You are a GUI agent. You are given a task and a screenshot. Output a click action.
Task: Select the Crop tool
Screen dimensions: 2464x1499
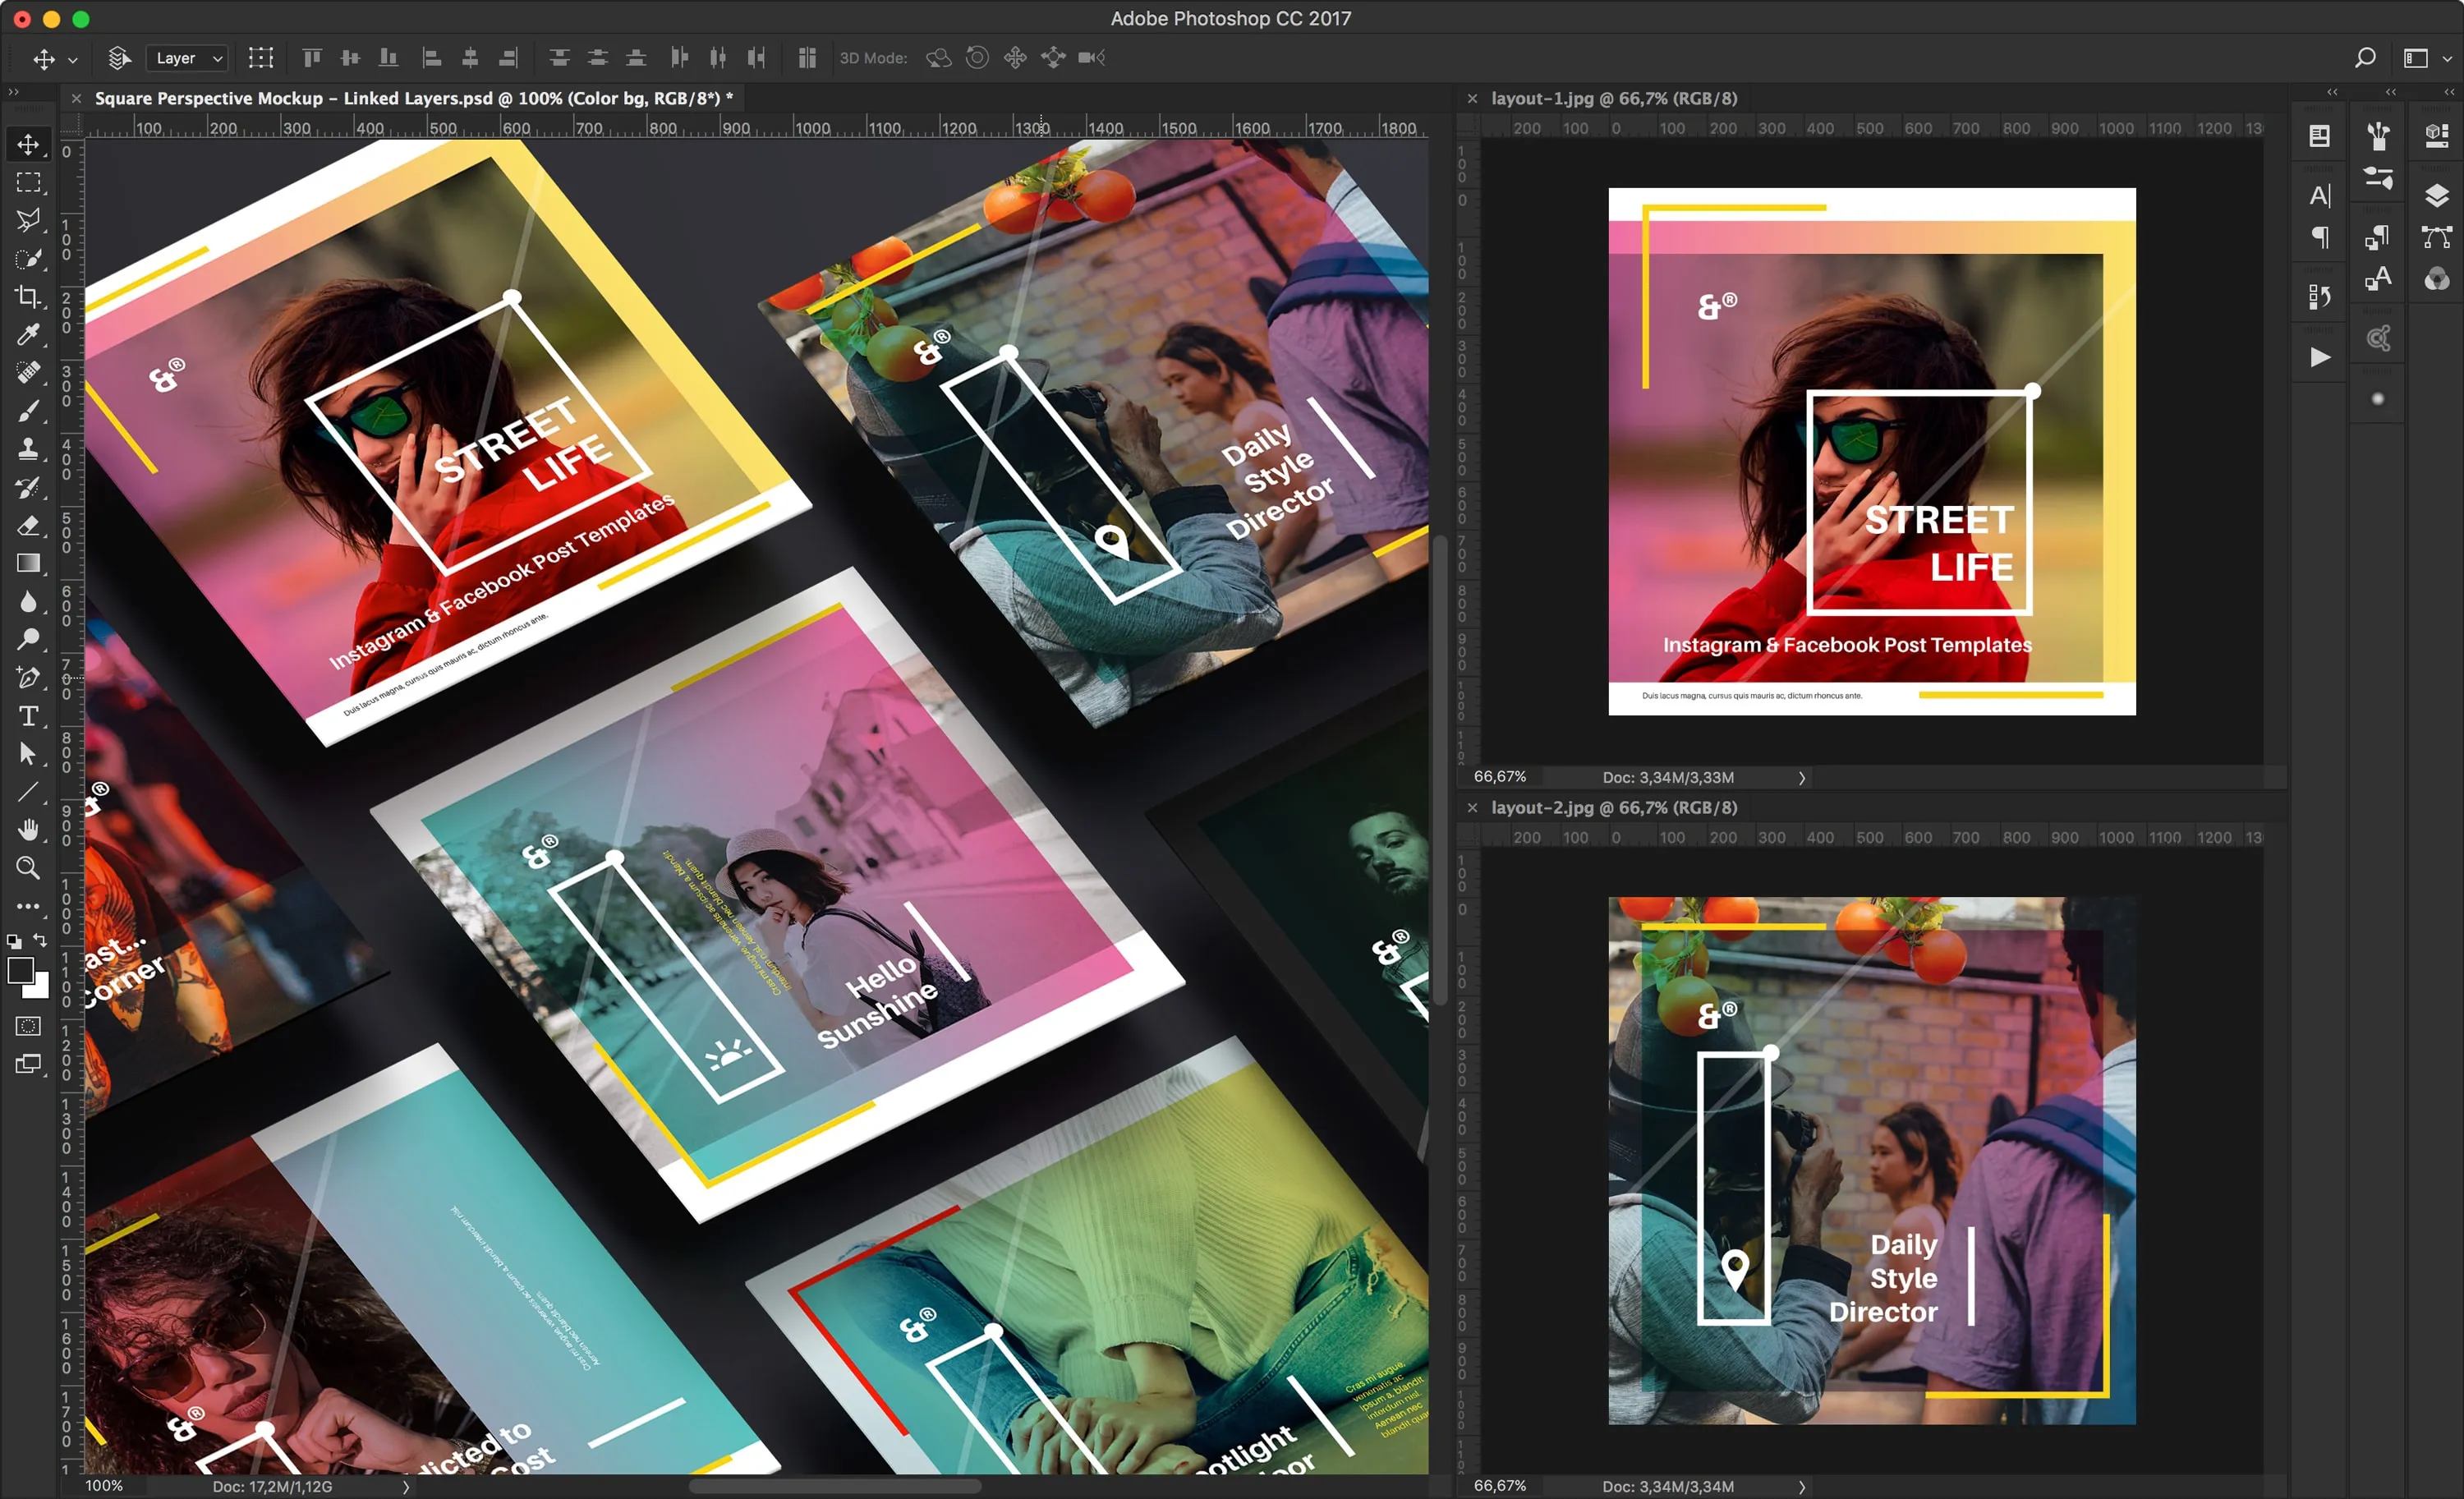[x=28, y=297]
